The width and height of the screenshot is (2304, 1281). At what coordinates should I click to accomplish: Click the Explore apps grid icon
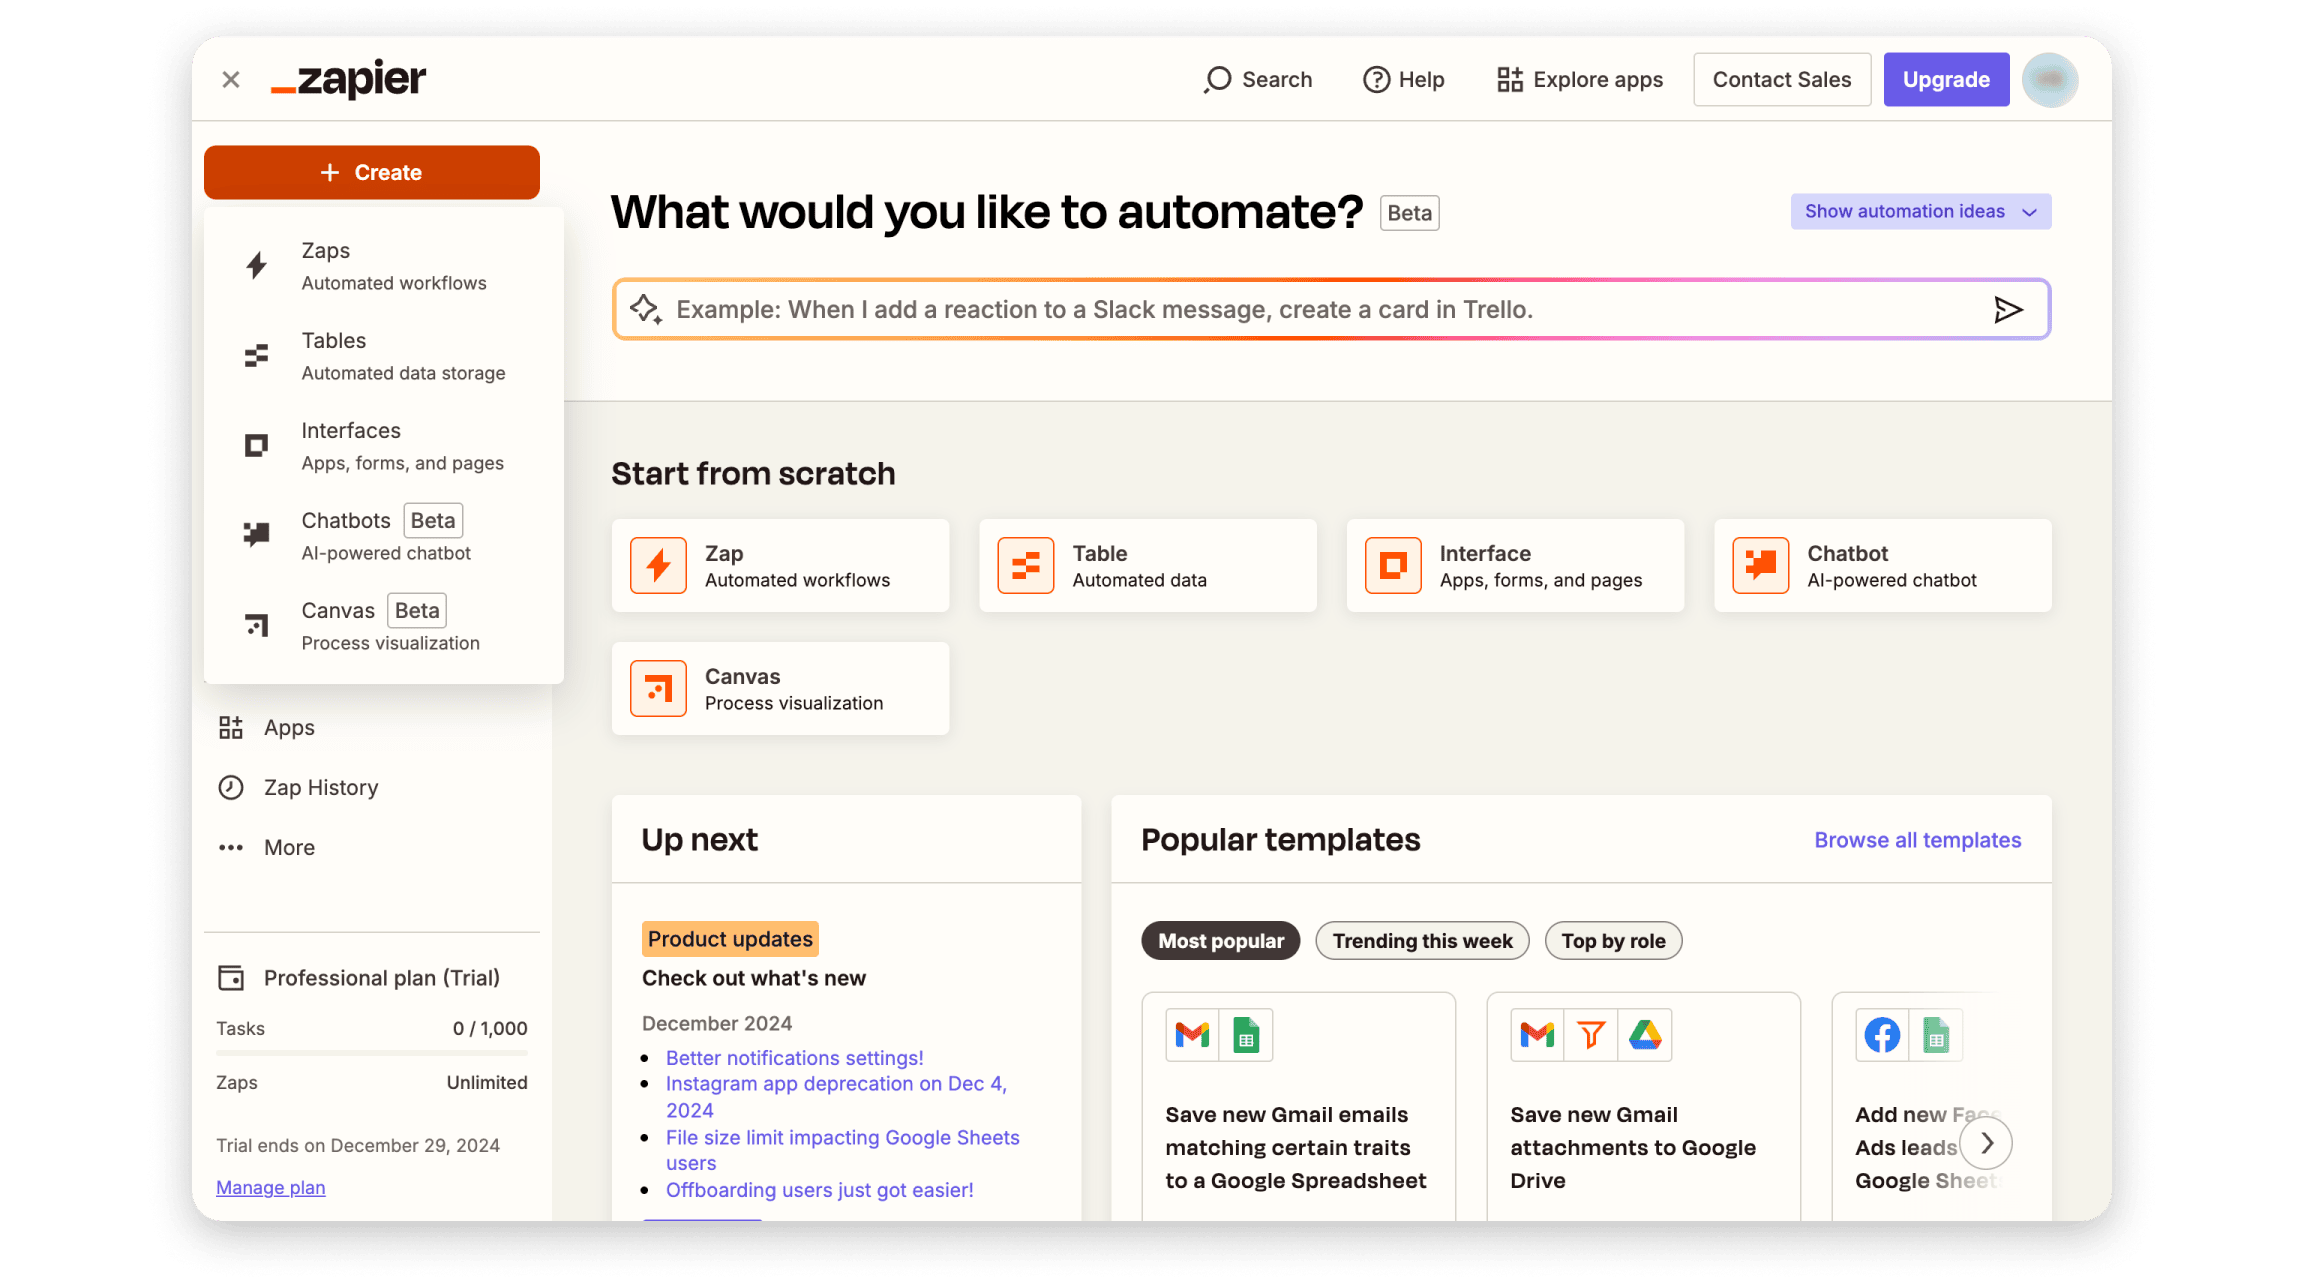[x=1509, y=79]
